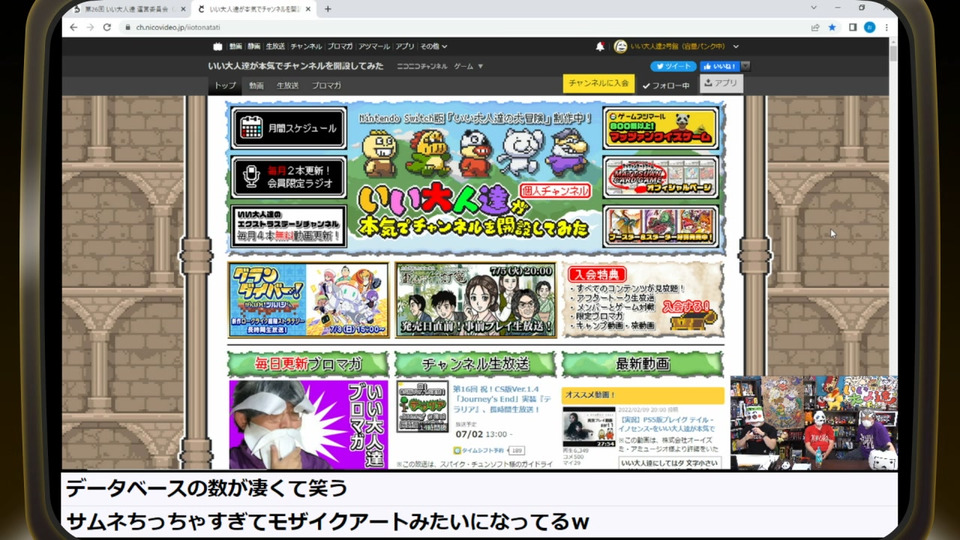Open the 27:34 recommended video thumbnail

588,427
